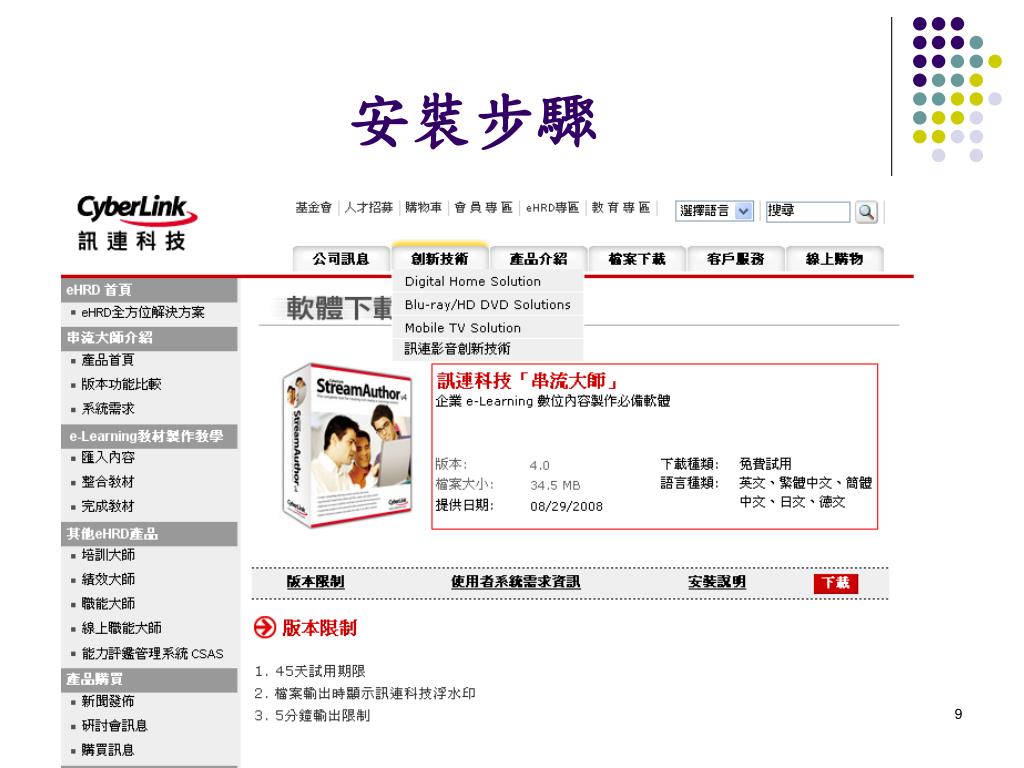Click e-Learning教材製作教學 sidebar header
The height and width of the screenshot is (768, 1024).
tap(150, 436)
